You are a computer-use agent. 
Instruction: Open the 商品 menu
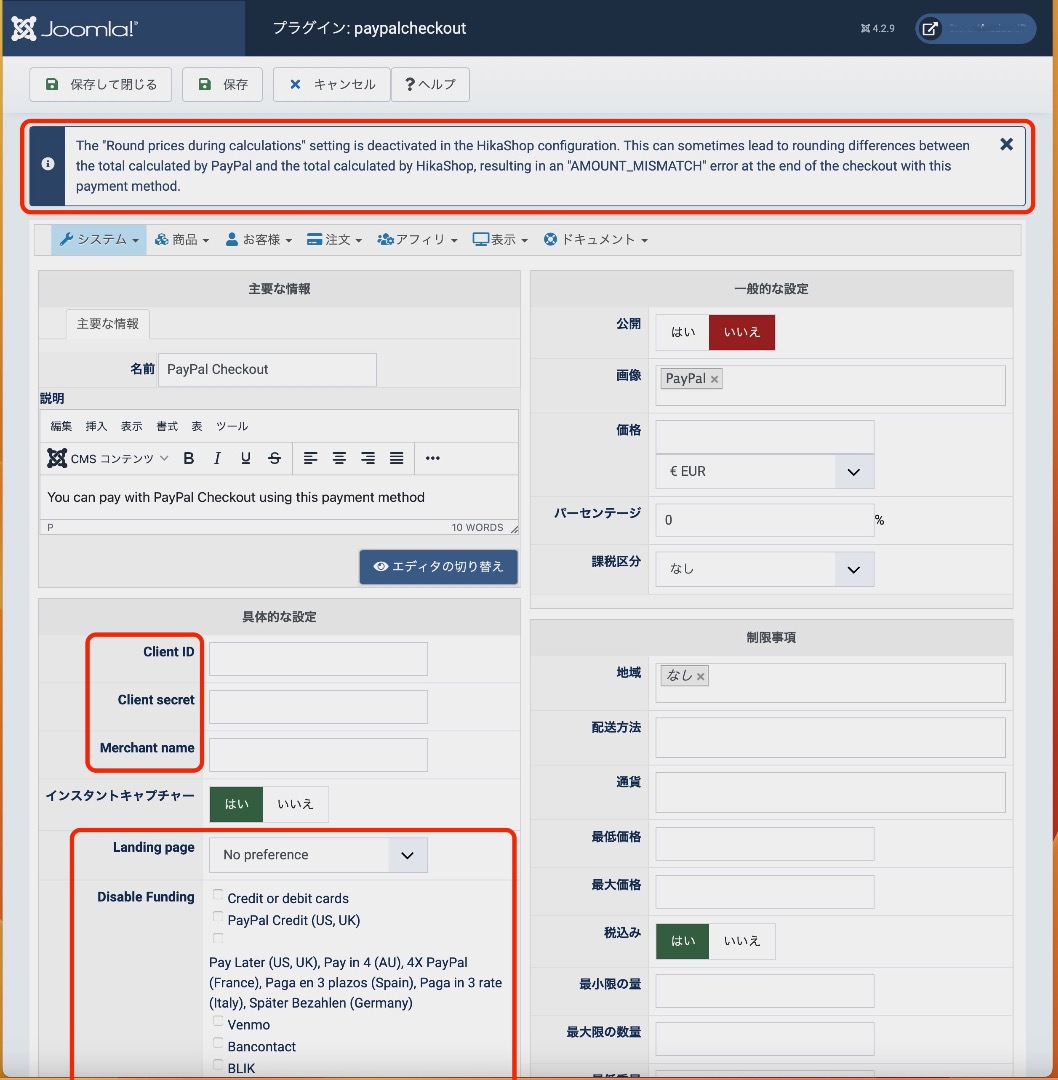182,240
